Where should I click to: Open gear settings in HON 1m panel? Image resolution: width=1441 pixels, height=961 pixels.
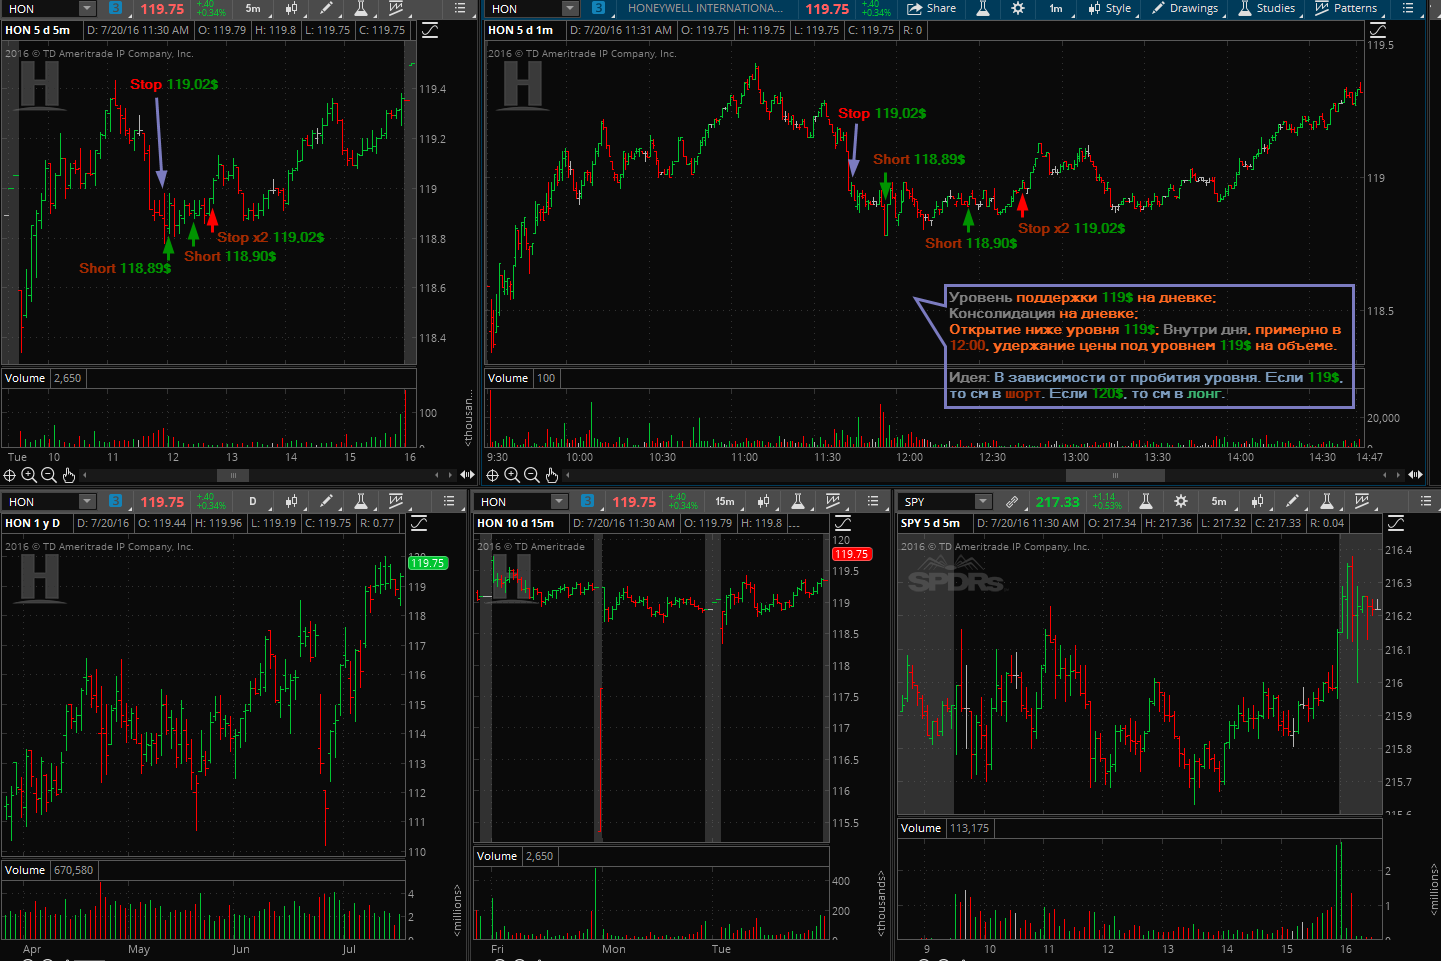click(x=1017, y=8)
